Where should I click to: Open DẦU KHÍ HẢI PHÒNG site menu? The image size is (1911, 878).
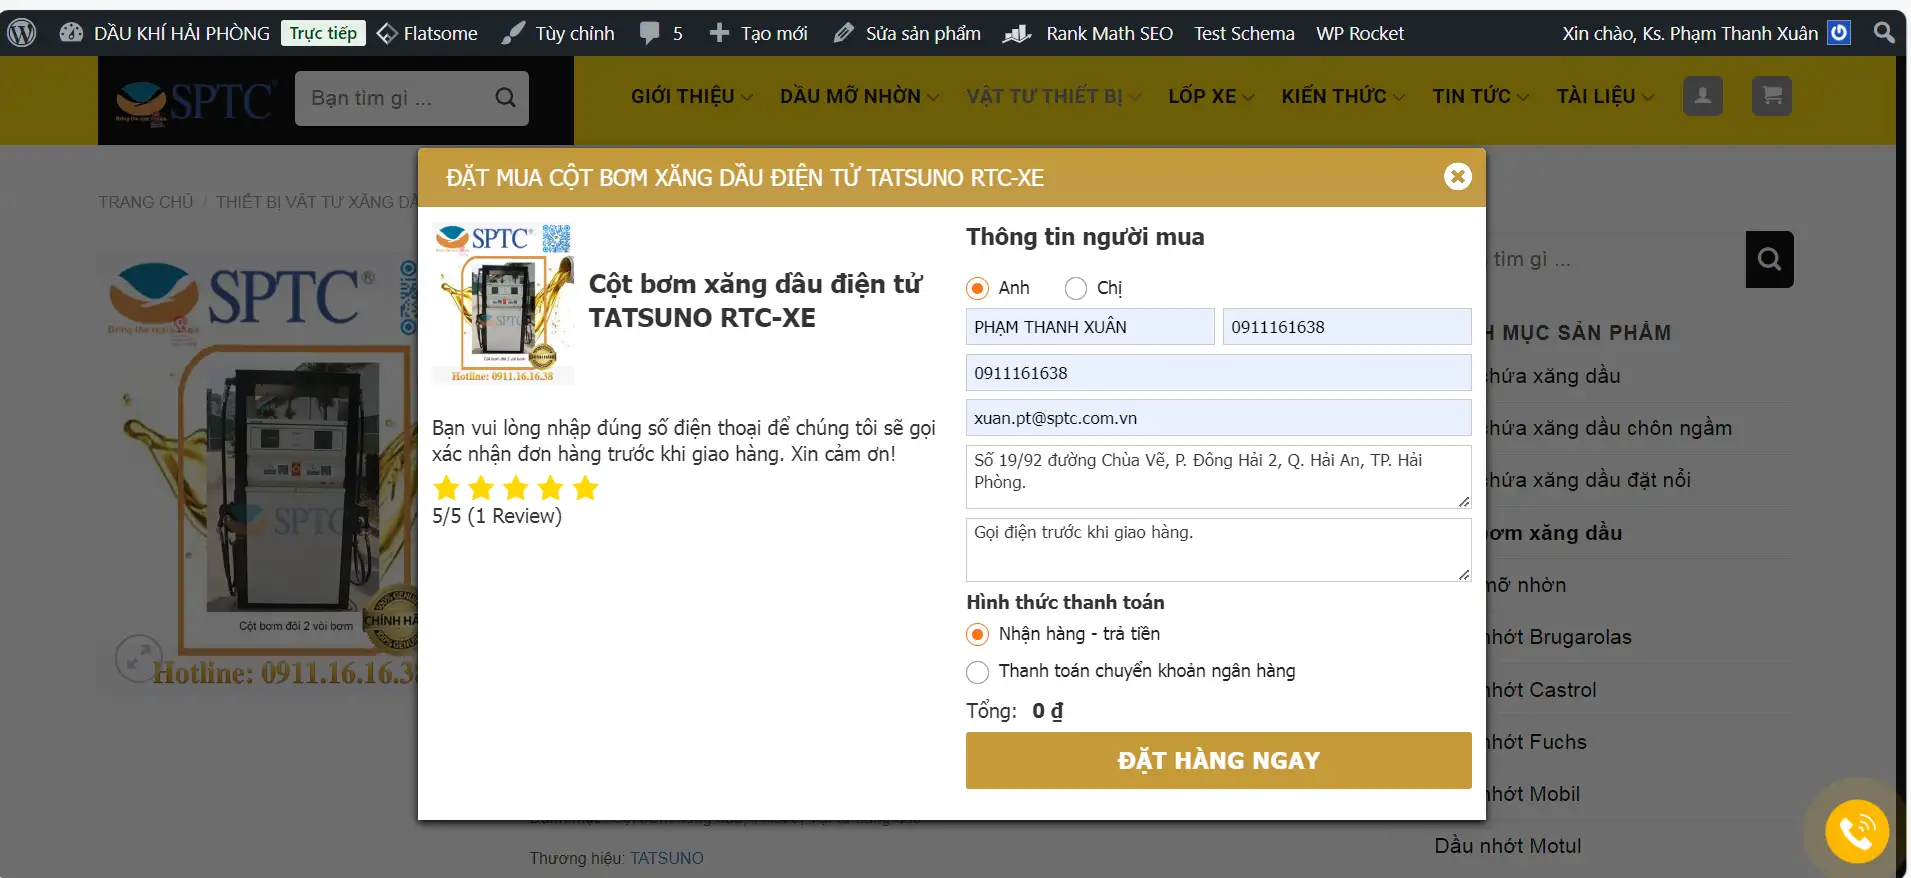coord(182,33)
